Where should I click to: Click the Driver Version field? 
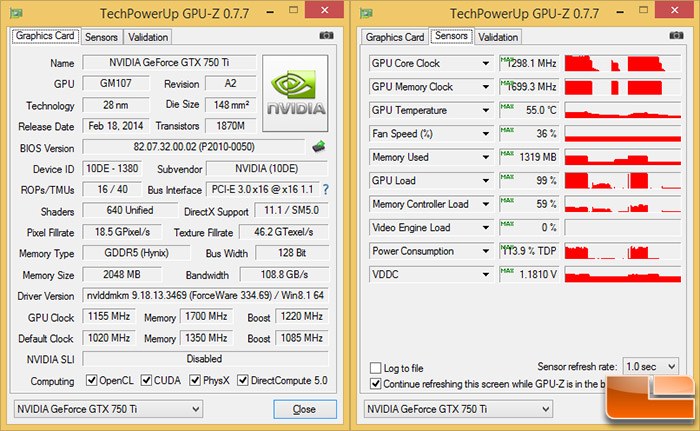tap(205, 296)
